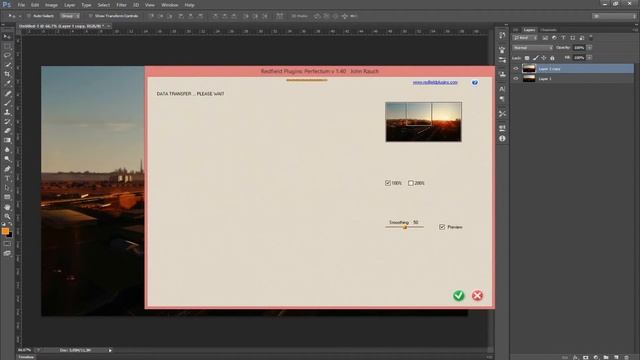This screenshot has width=640, height=360.
Task: Click the delete layer trash button
Action: click(627, 357)
